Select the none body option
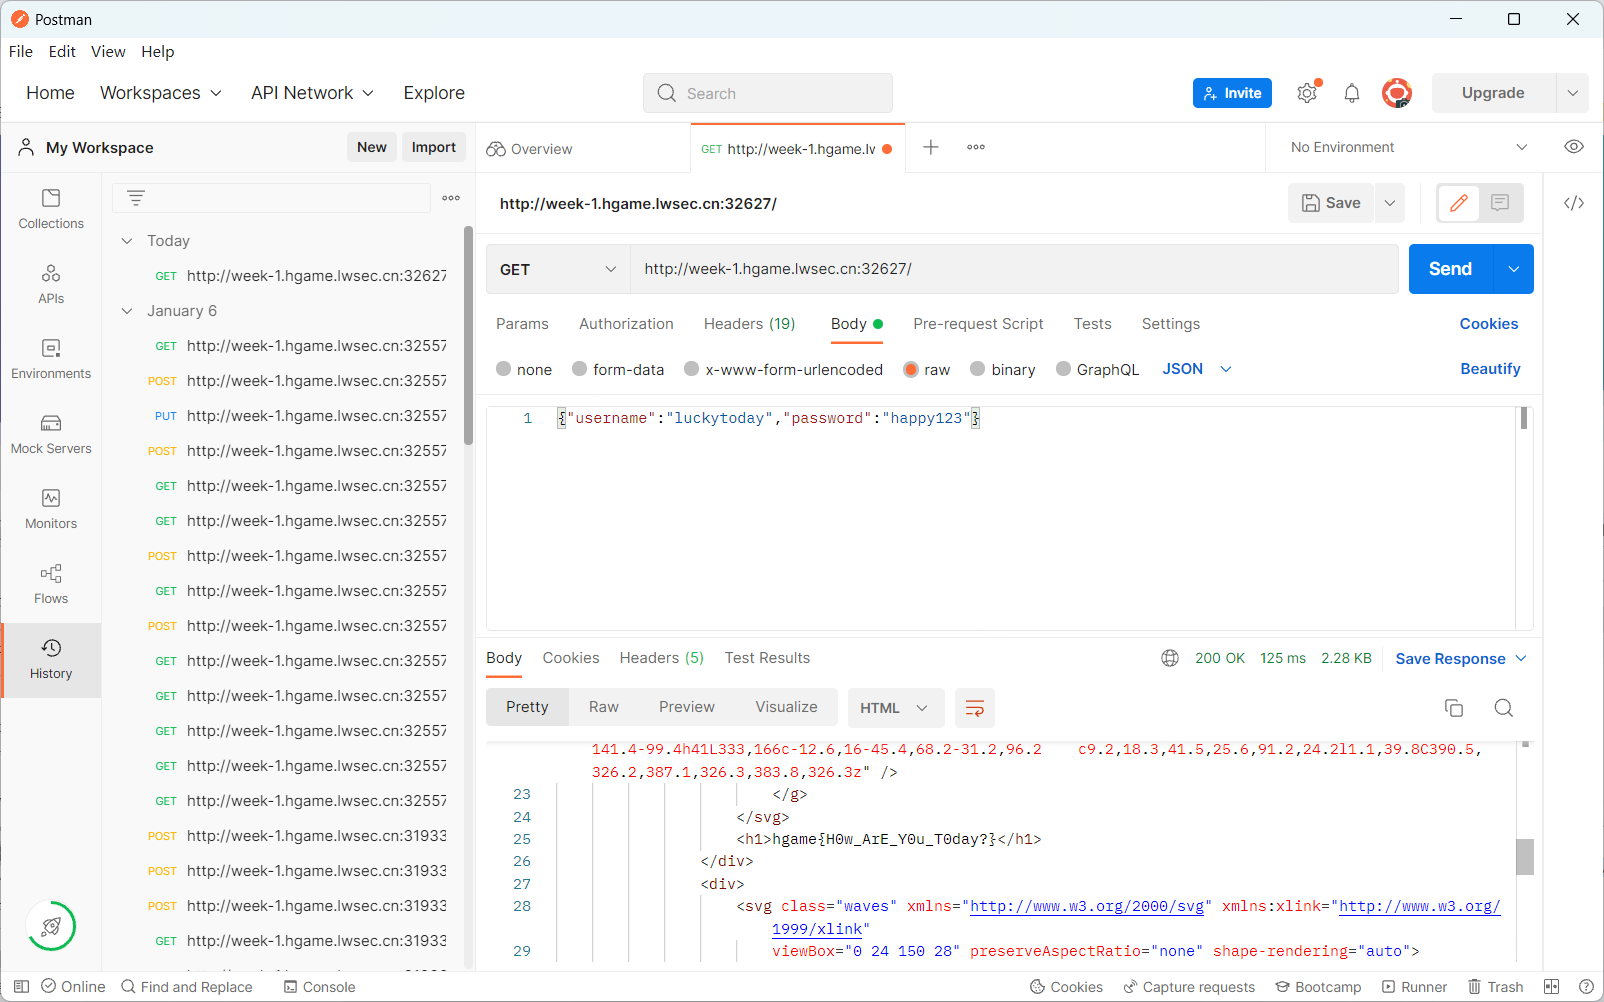 [x=504, y=369]
